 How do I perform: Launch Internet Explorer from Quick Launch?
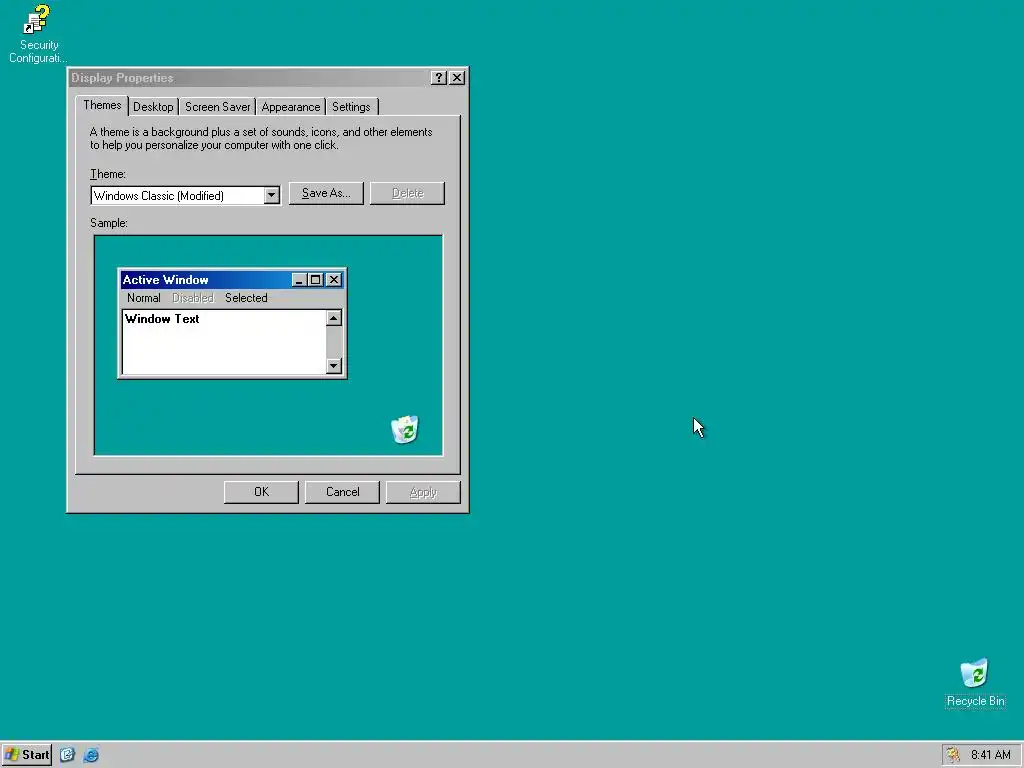[x=91, y=755]
